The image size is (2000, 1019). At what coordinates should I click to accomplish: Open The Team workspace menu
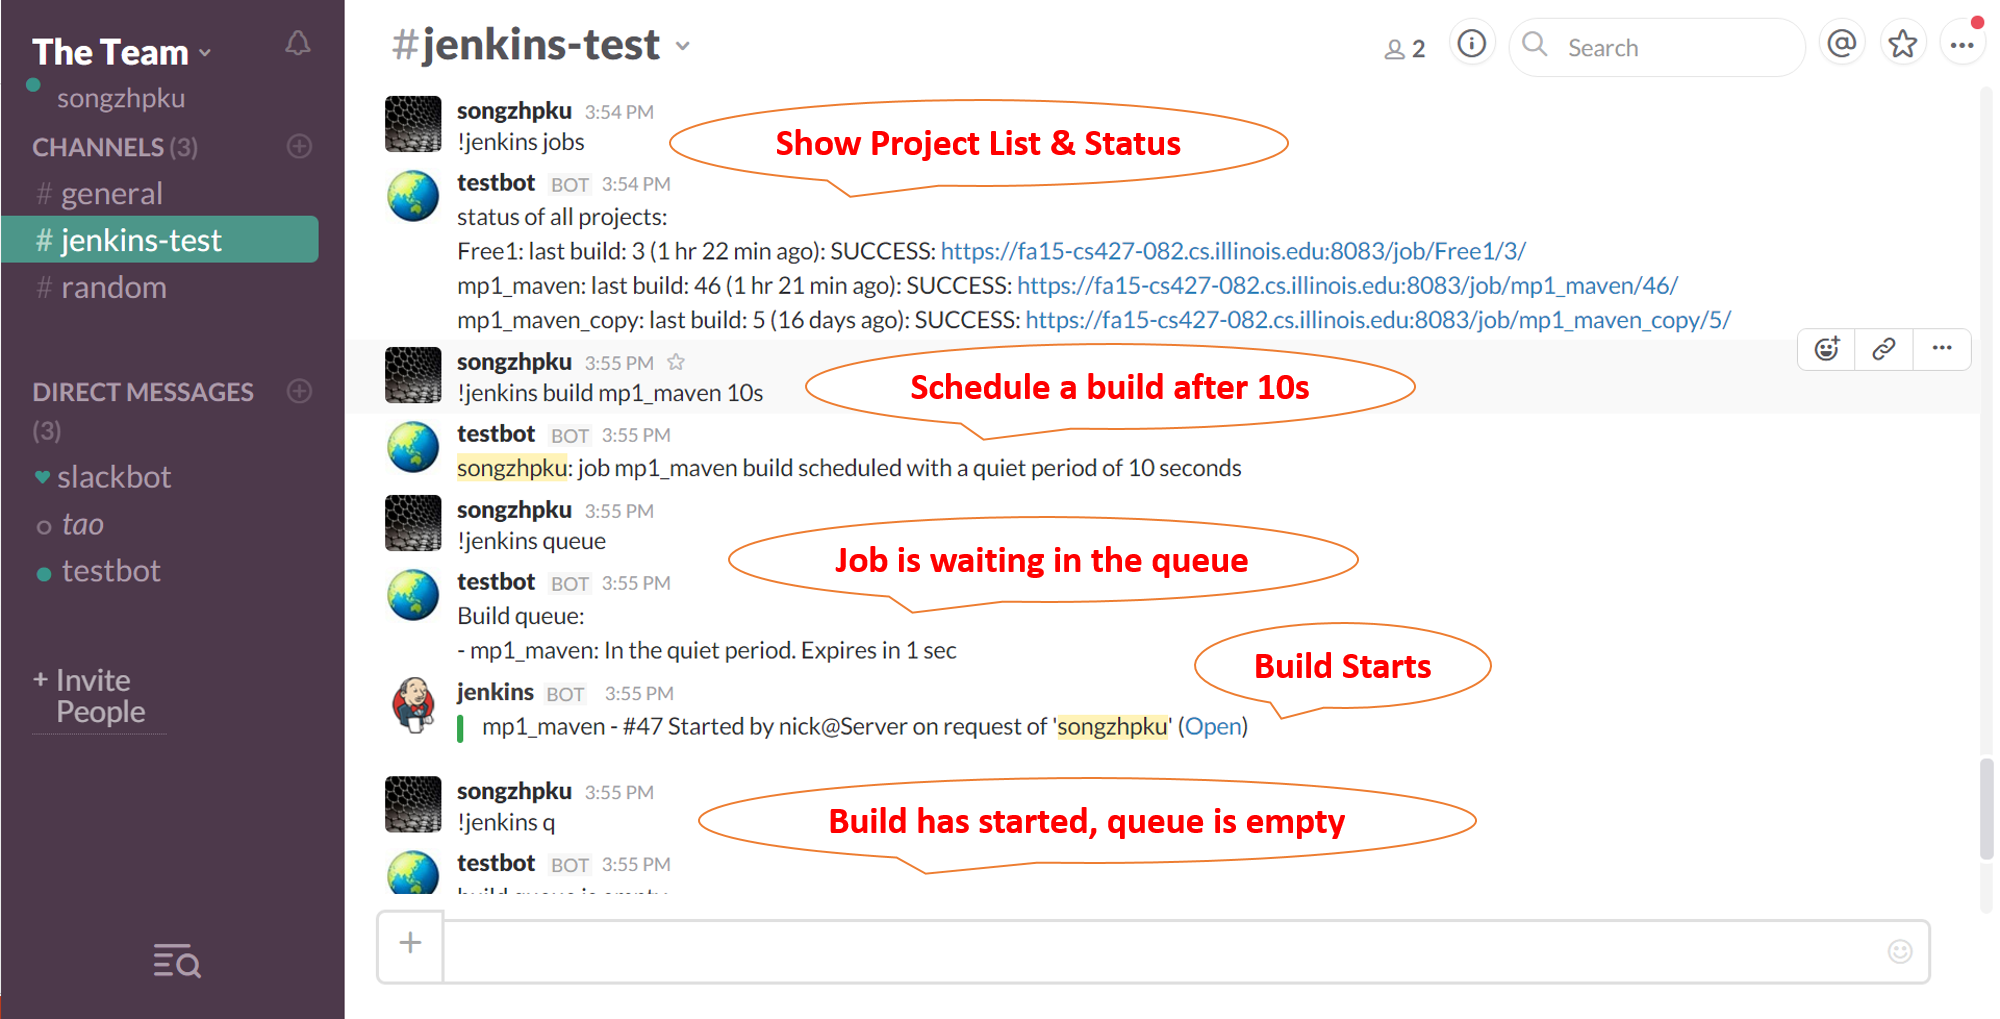pos(121,52)
